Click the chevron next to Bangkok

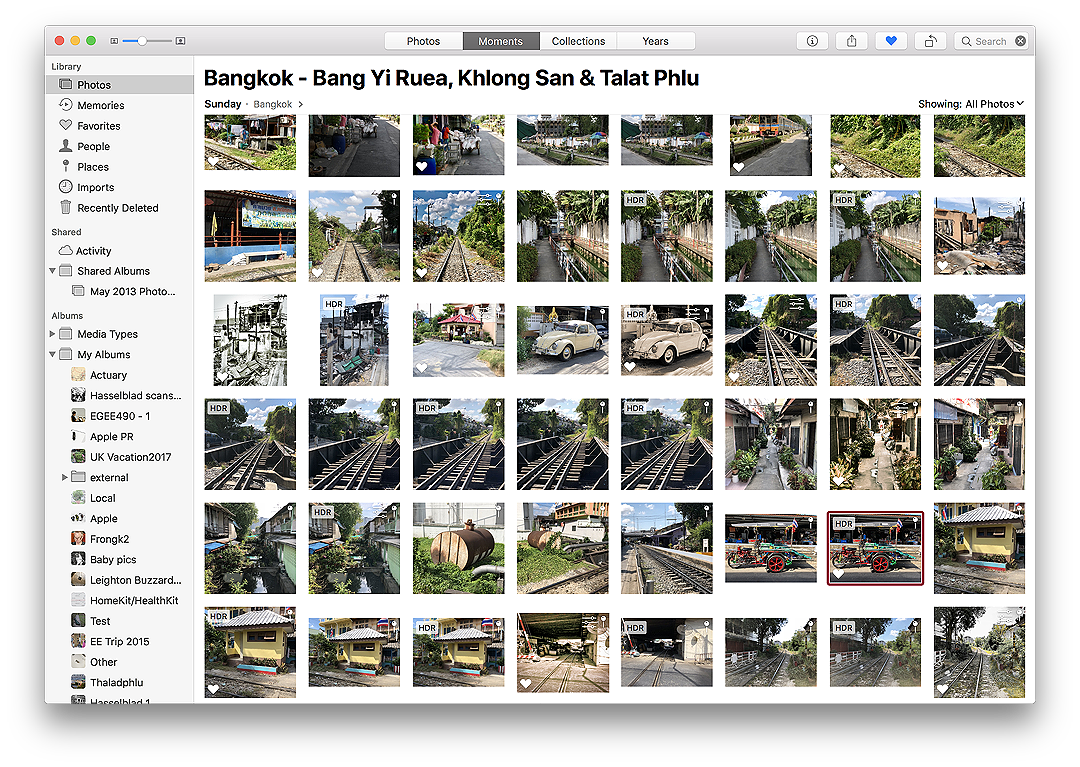(x=300, y=104)
